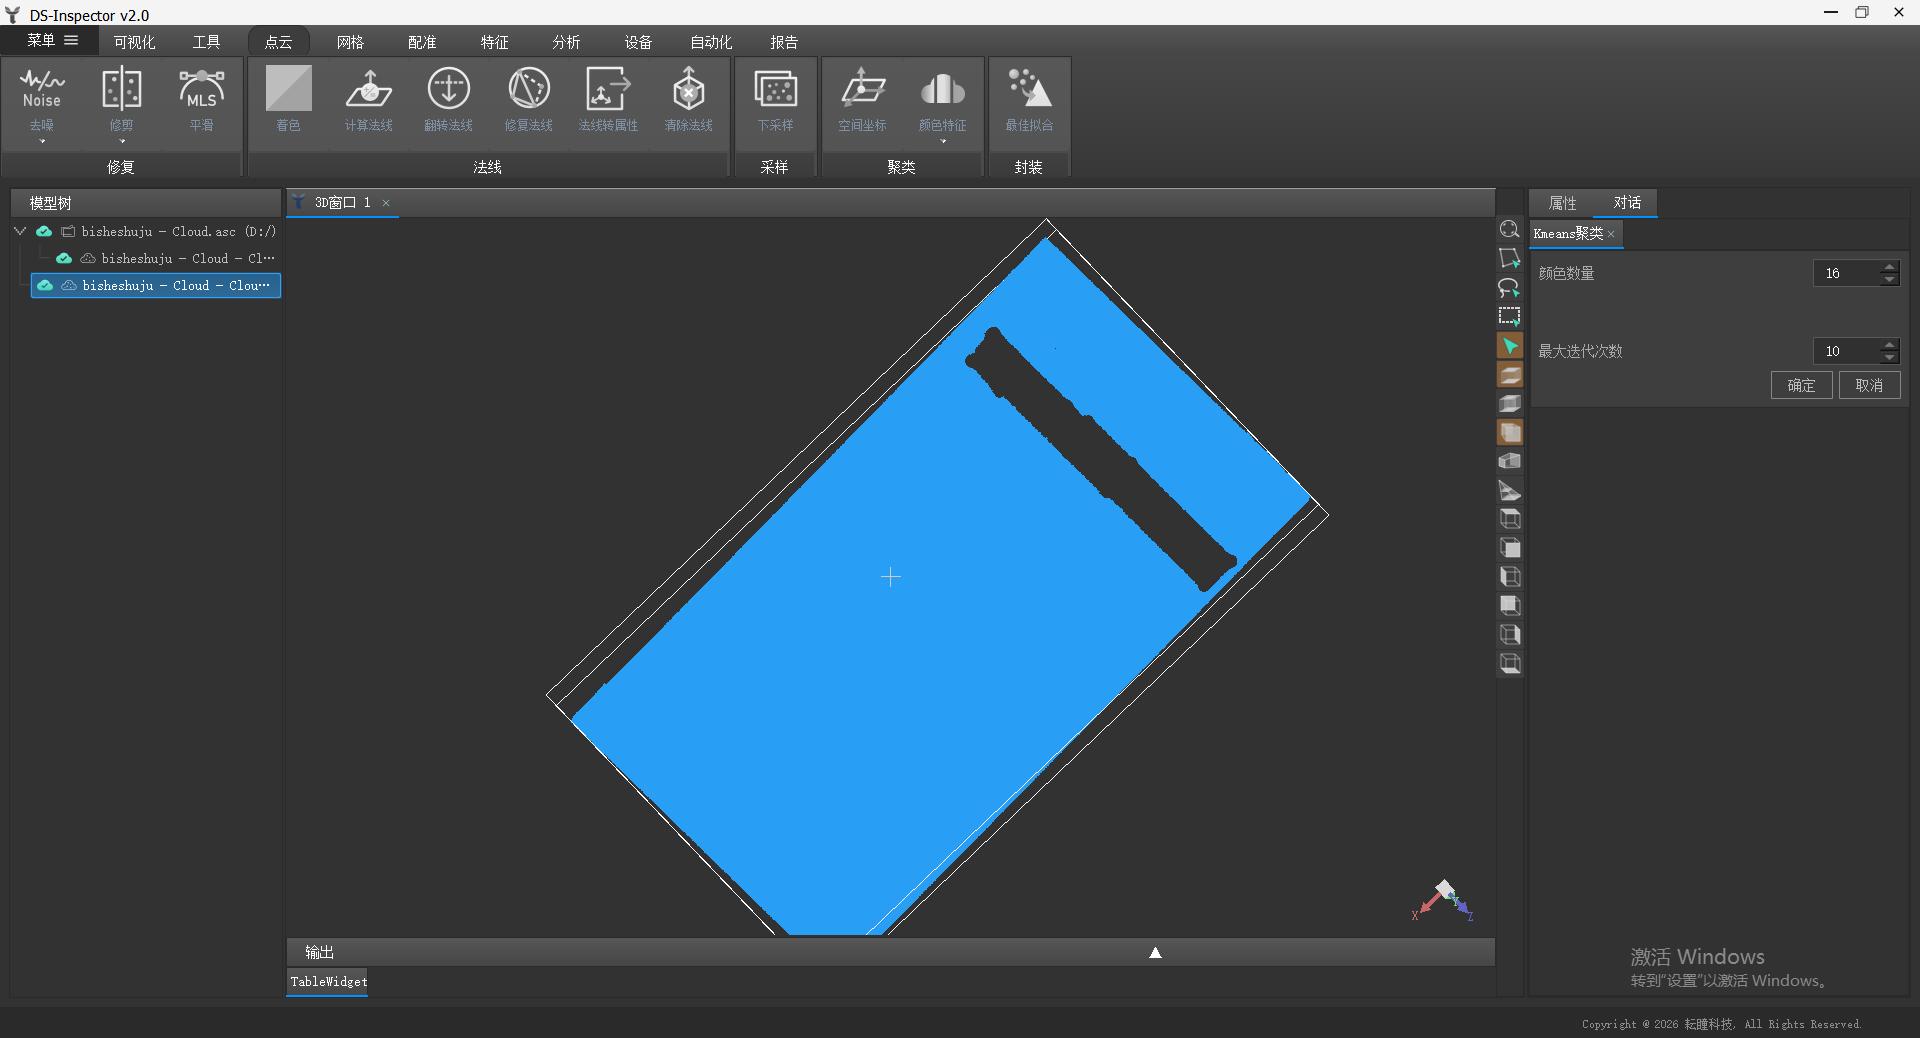Switch to the 网格 ribbon tab
Viewport: 1920px width, 1038px height.
pyautogui.click(x=350, y=42)
